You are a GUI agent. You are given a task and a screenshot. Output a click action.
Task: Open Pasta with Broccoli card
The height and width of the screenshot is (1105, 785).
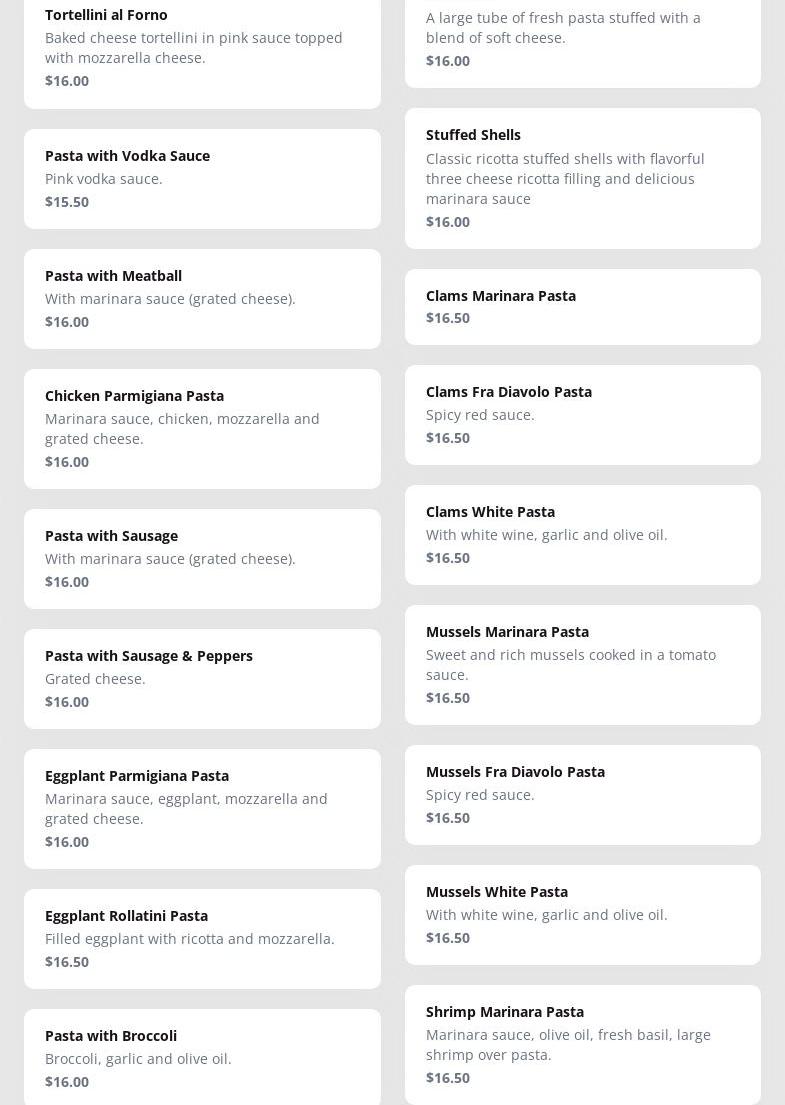coord(202,1057)
